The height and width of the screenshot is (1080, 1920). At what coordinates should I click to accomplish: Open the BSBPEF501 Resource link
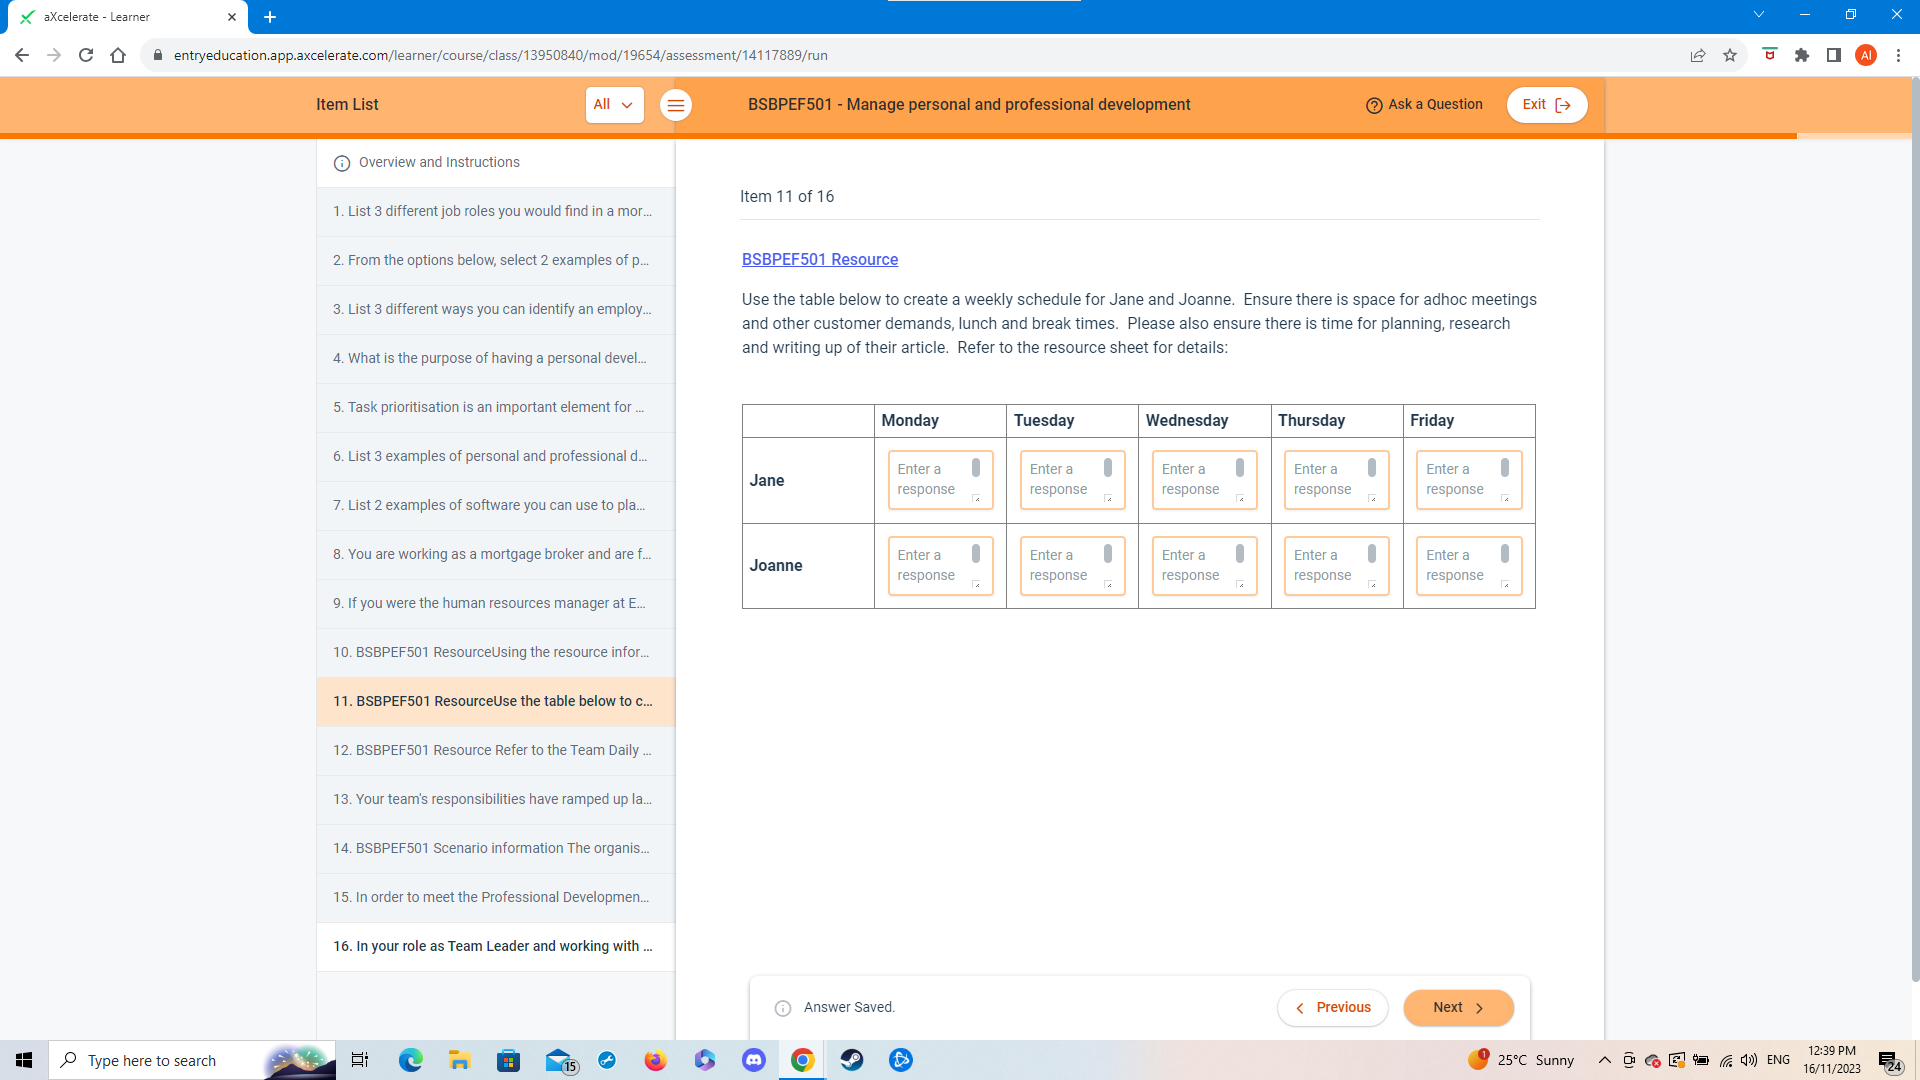click(819, 259)
